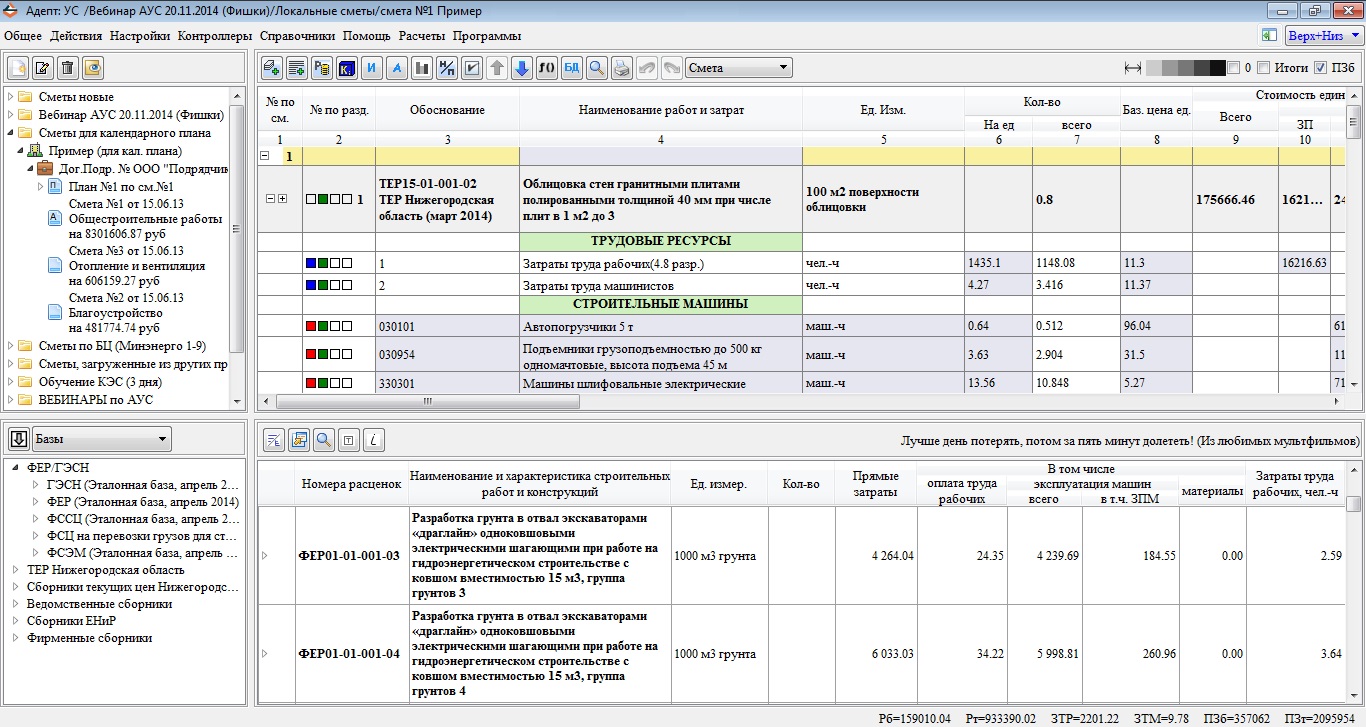Click the width arrows icon beside grey scale
This screenshot has height=727, width=1366.
[1133, 68]
